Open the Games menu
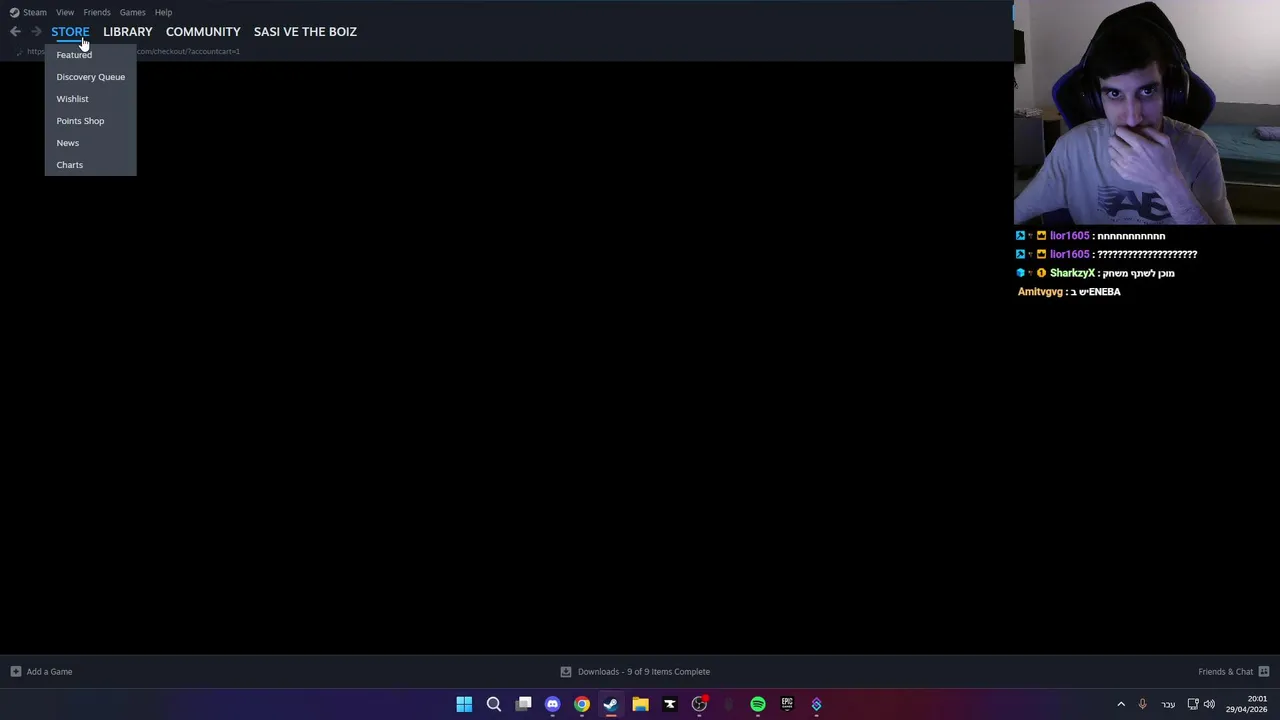This screenshot has width=1280, height=720. (132, 12)
